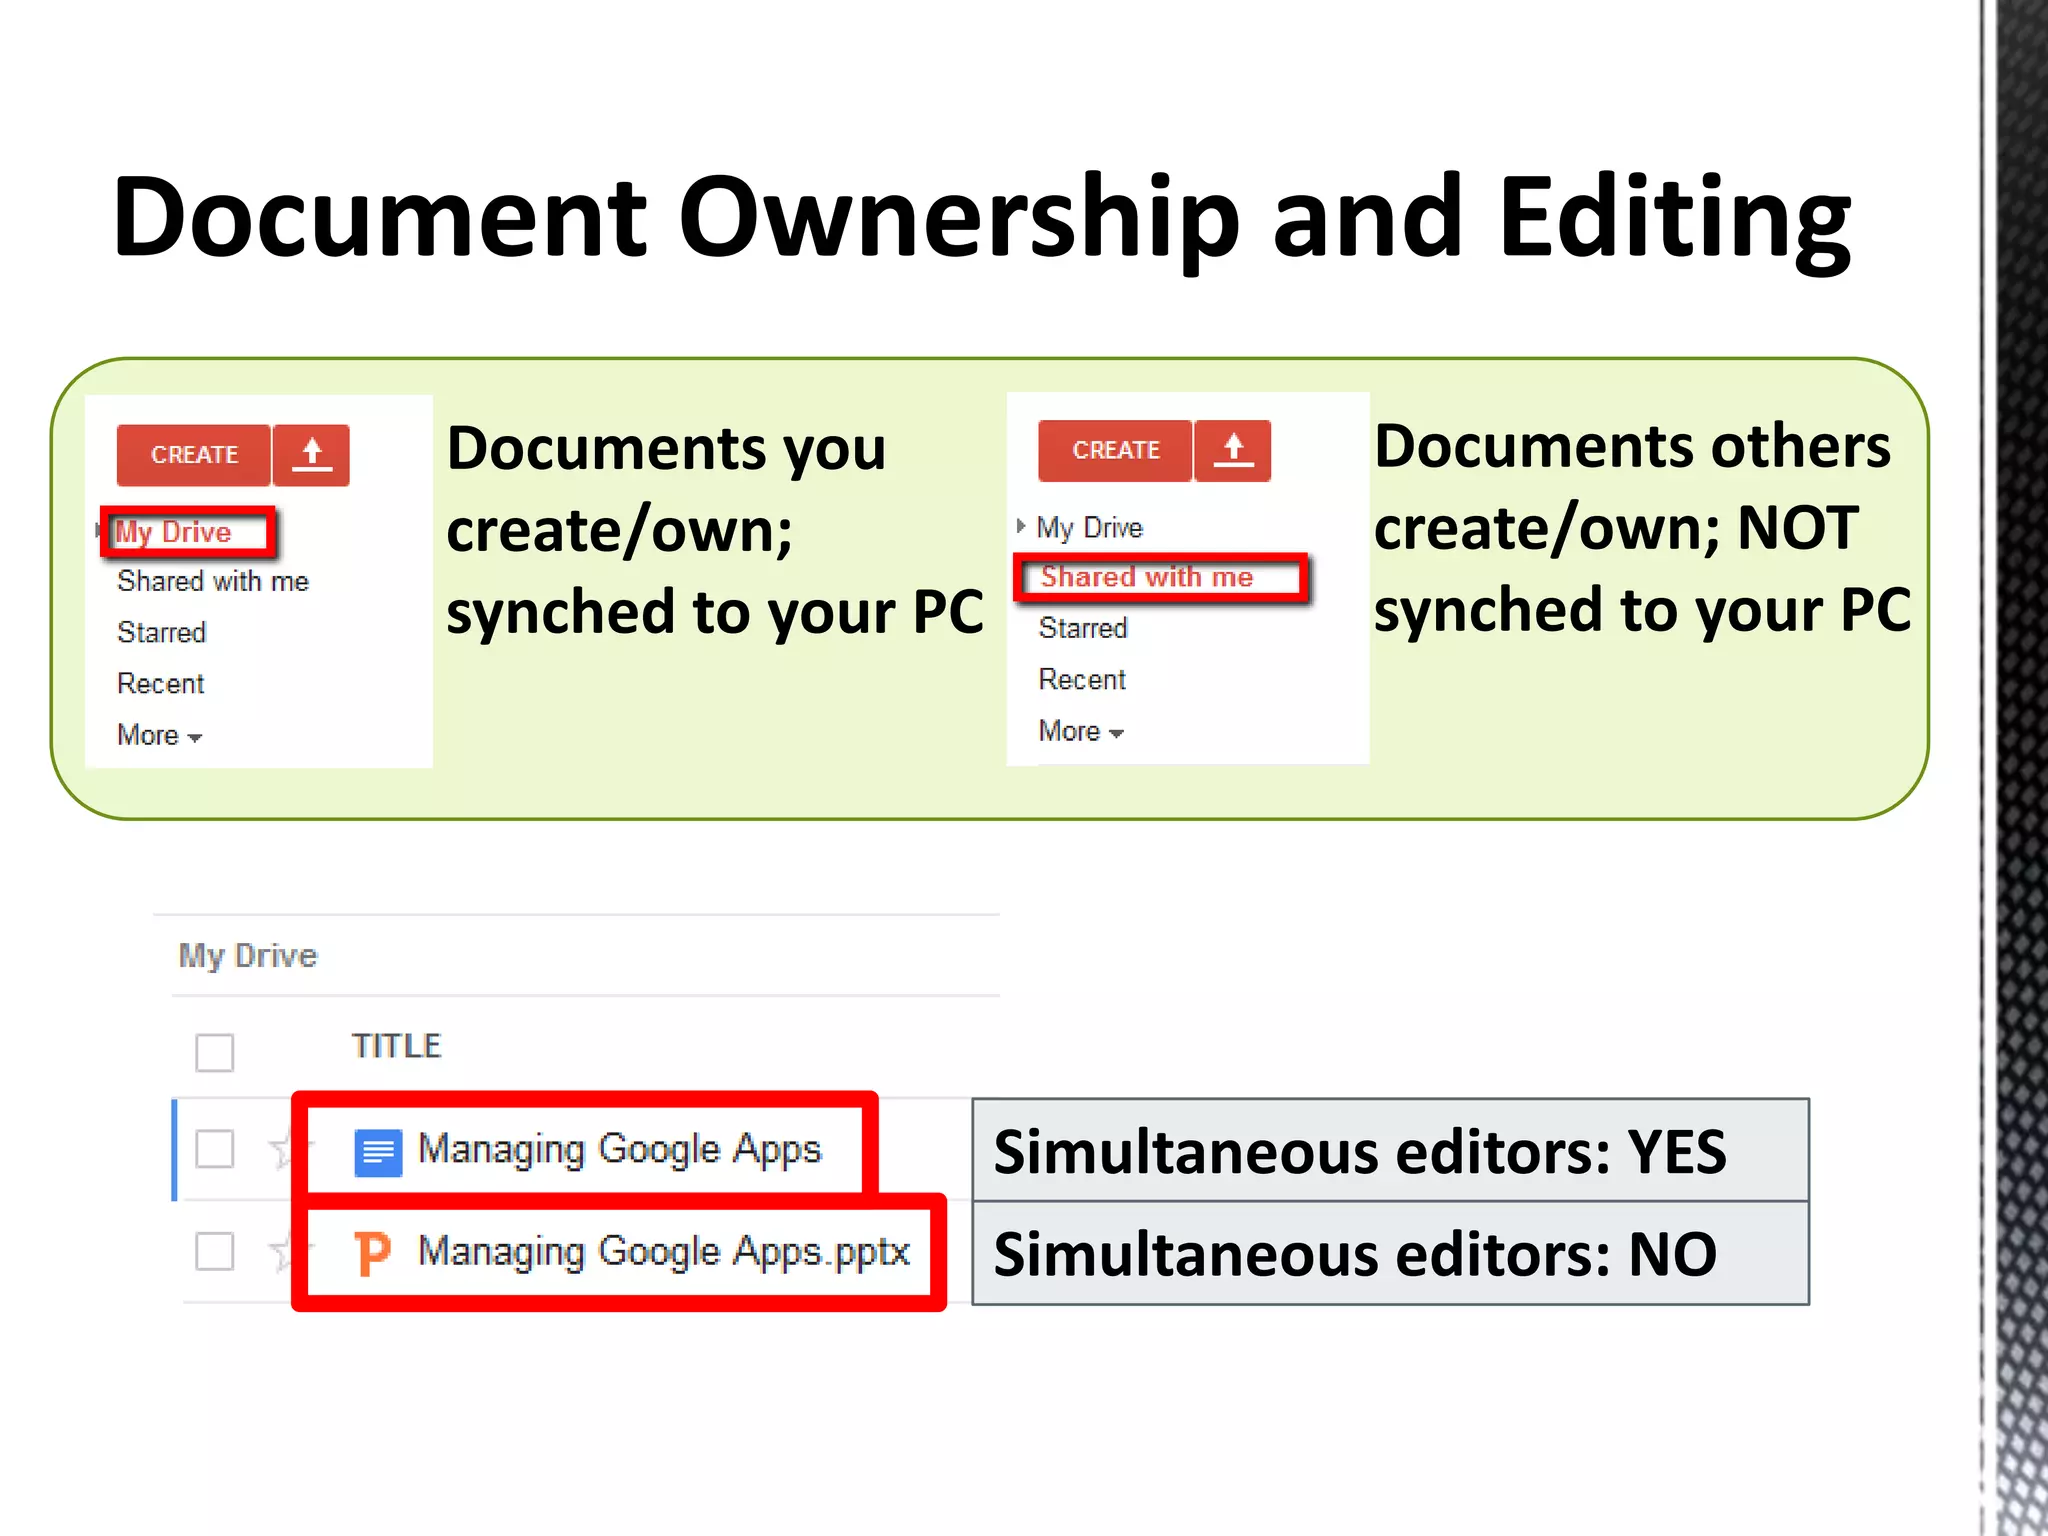This screenshot has width=2048, height=1536.
Task: Toggle the select-all checkbox next to TITLE
Action: tap(215, 1052)
